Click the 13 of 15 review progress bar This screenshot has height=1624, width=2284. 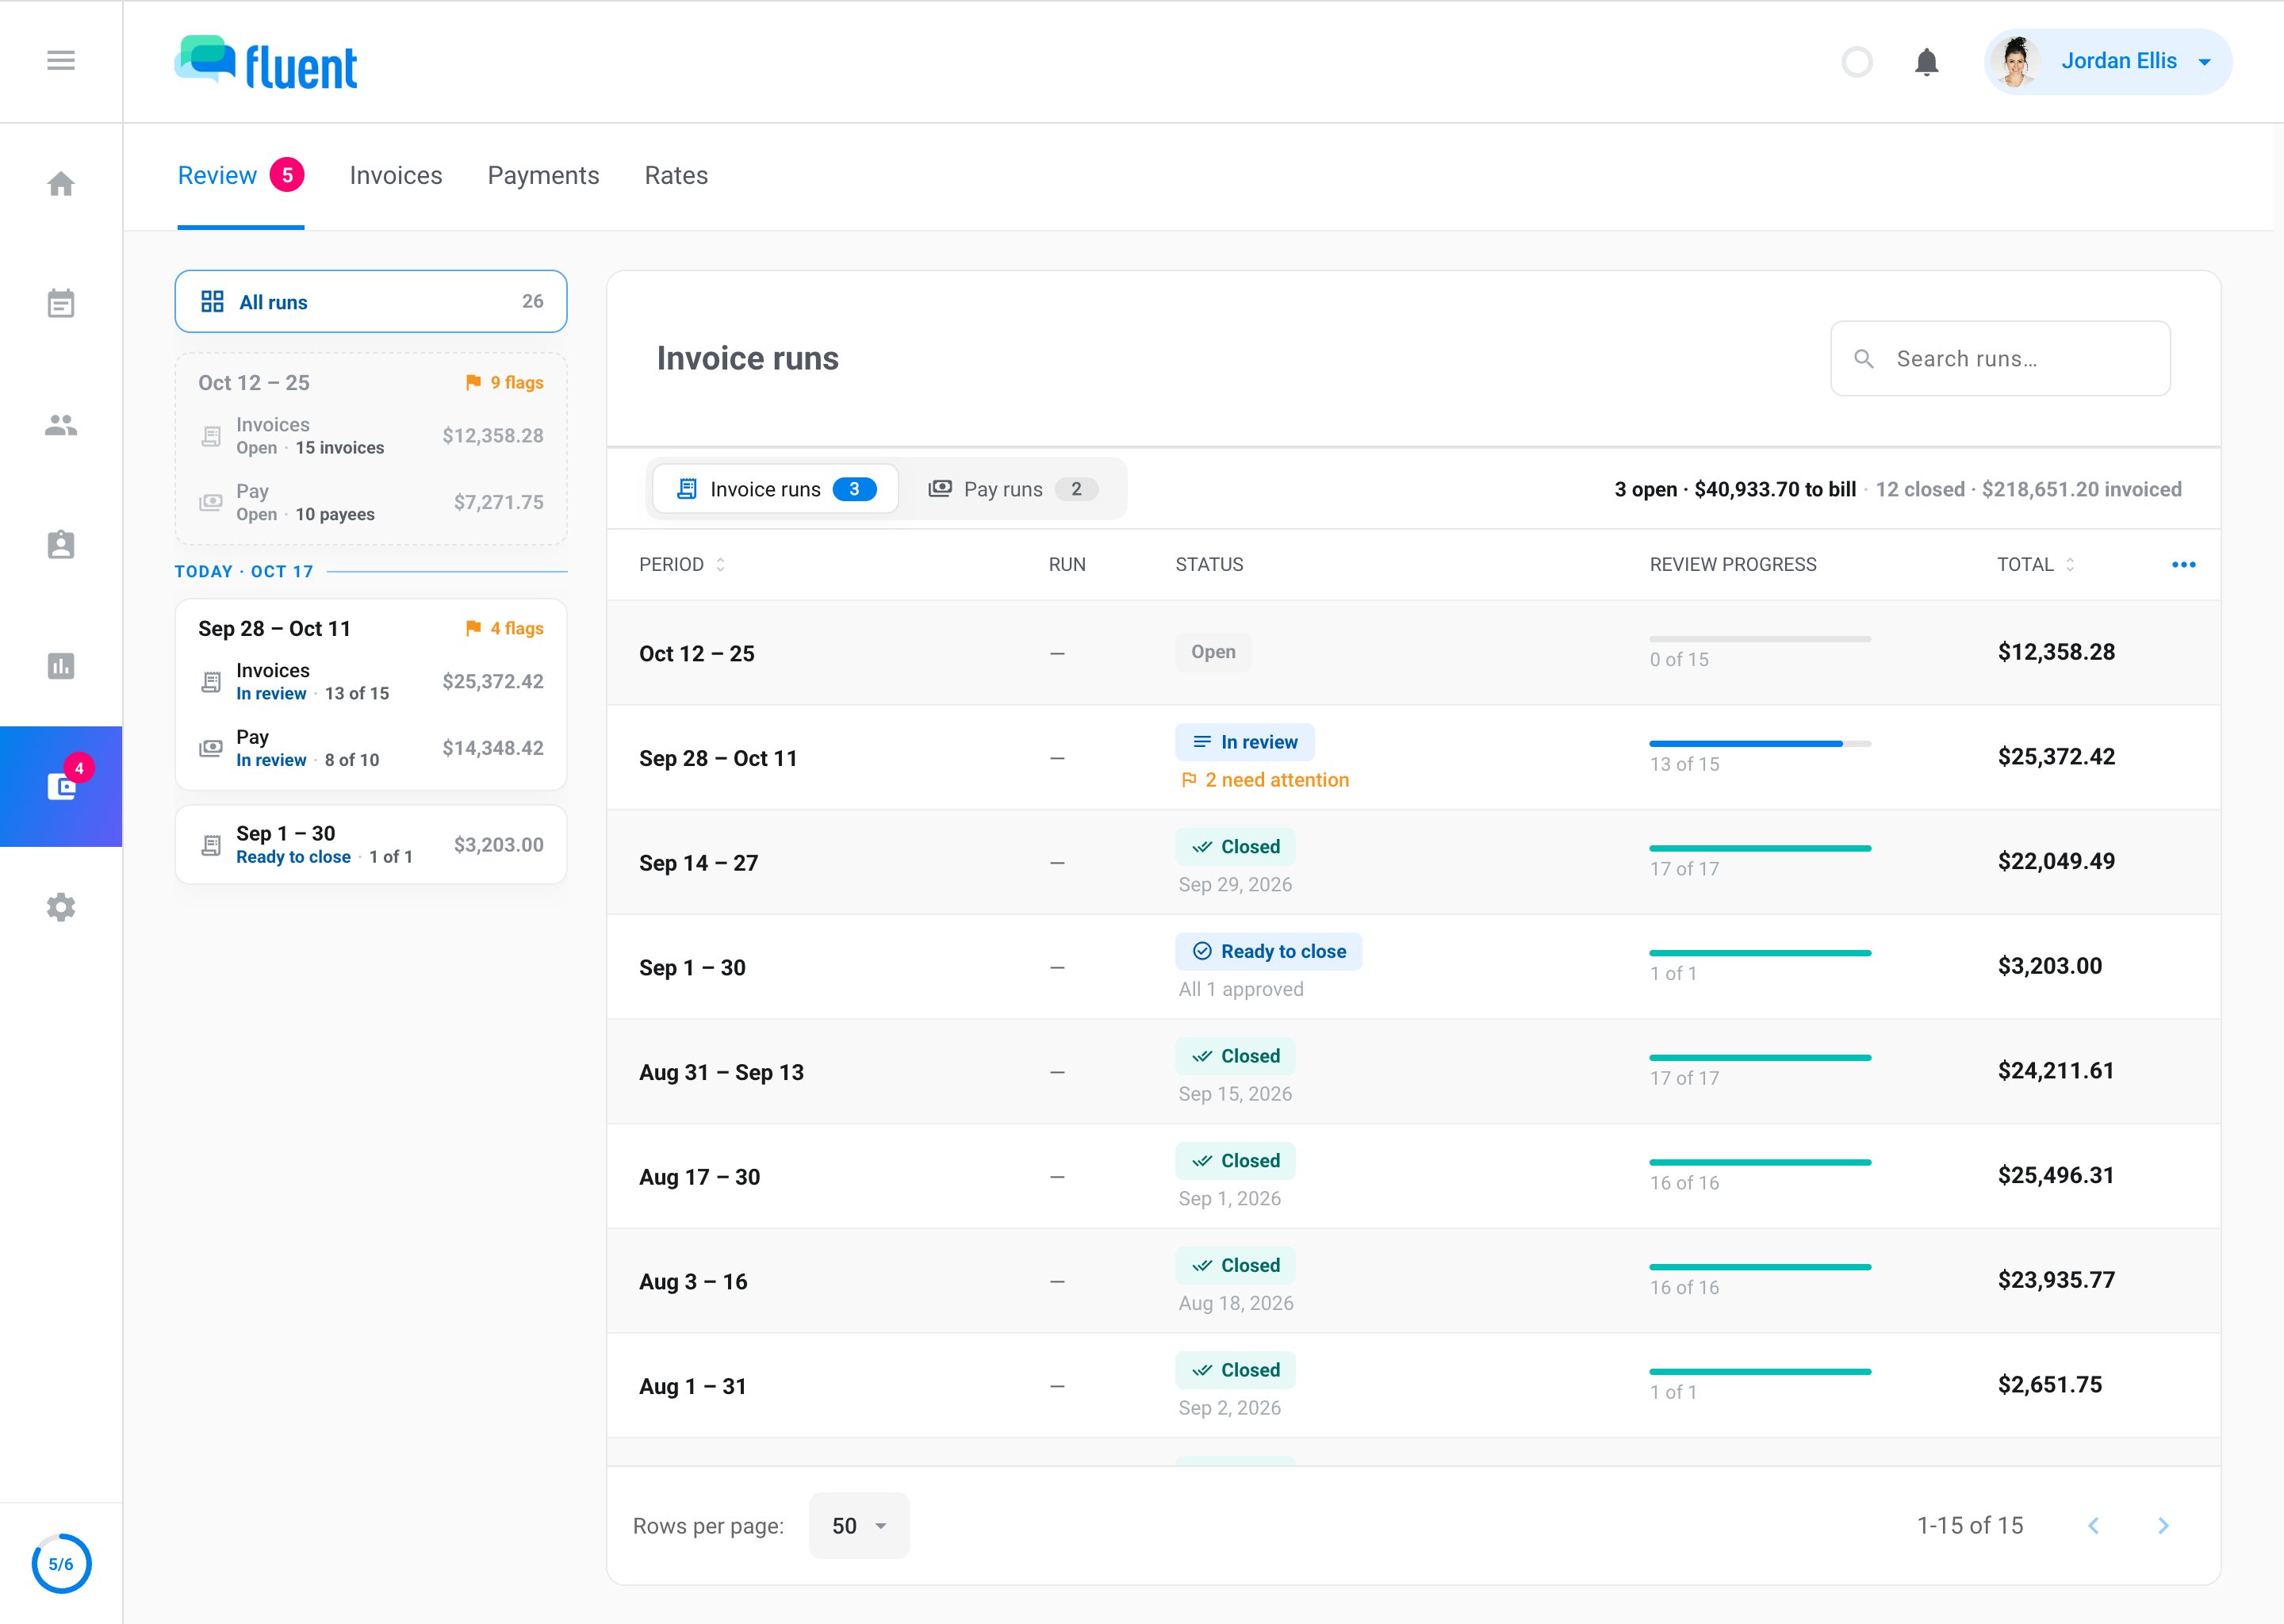[1760, 744]
